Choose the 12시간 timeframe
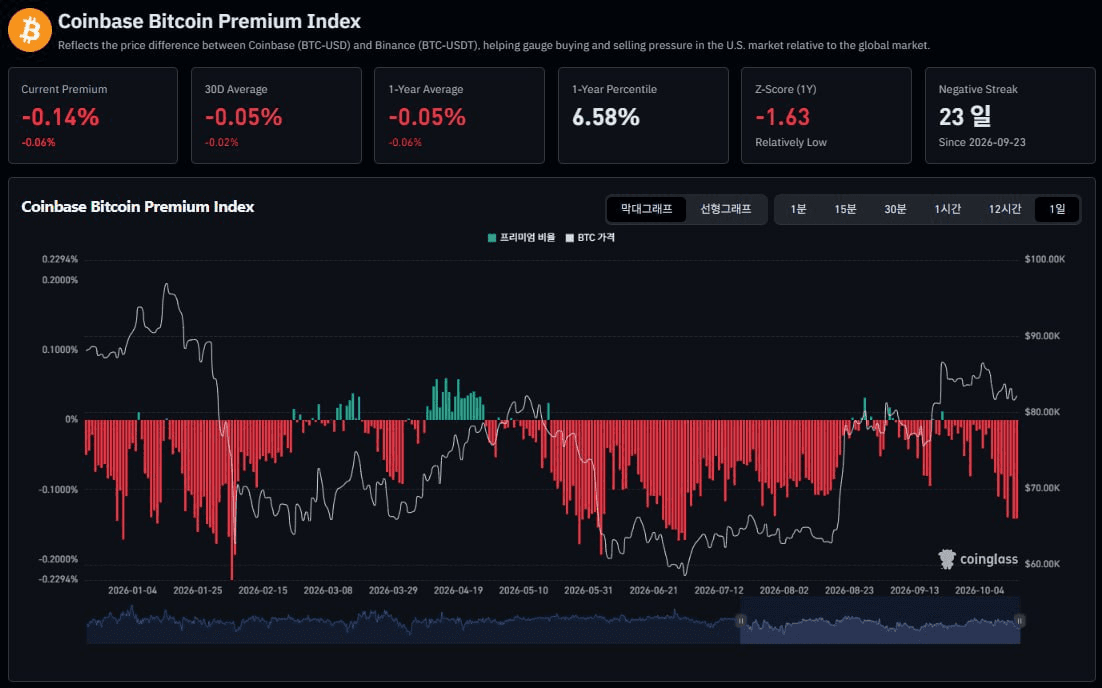Screen dimensions: 1102x688 click(x=1004, y=209)
